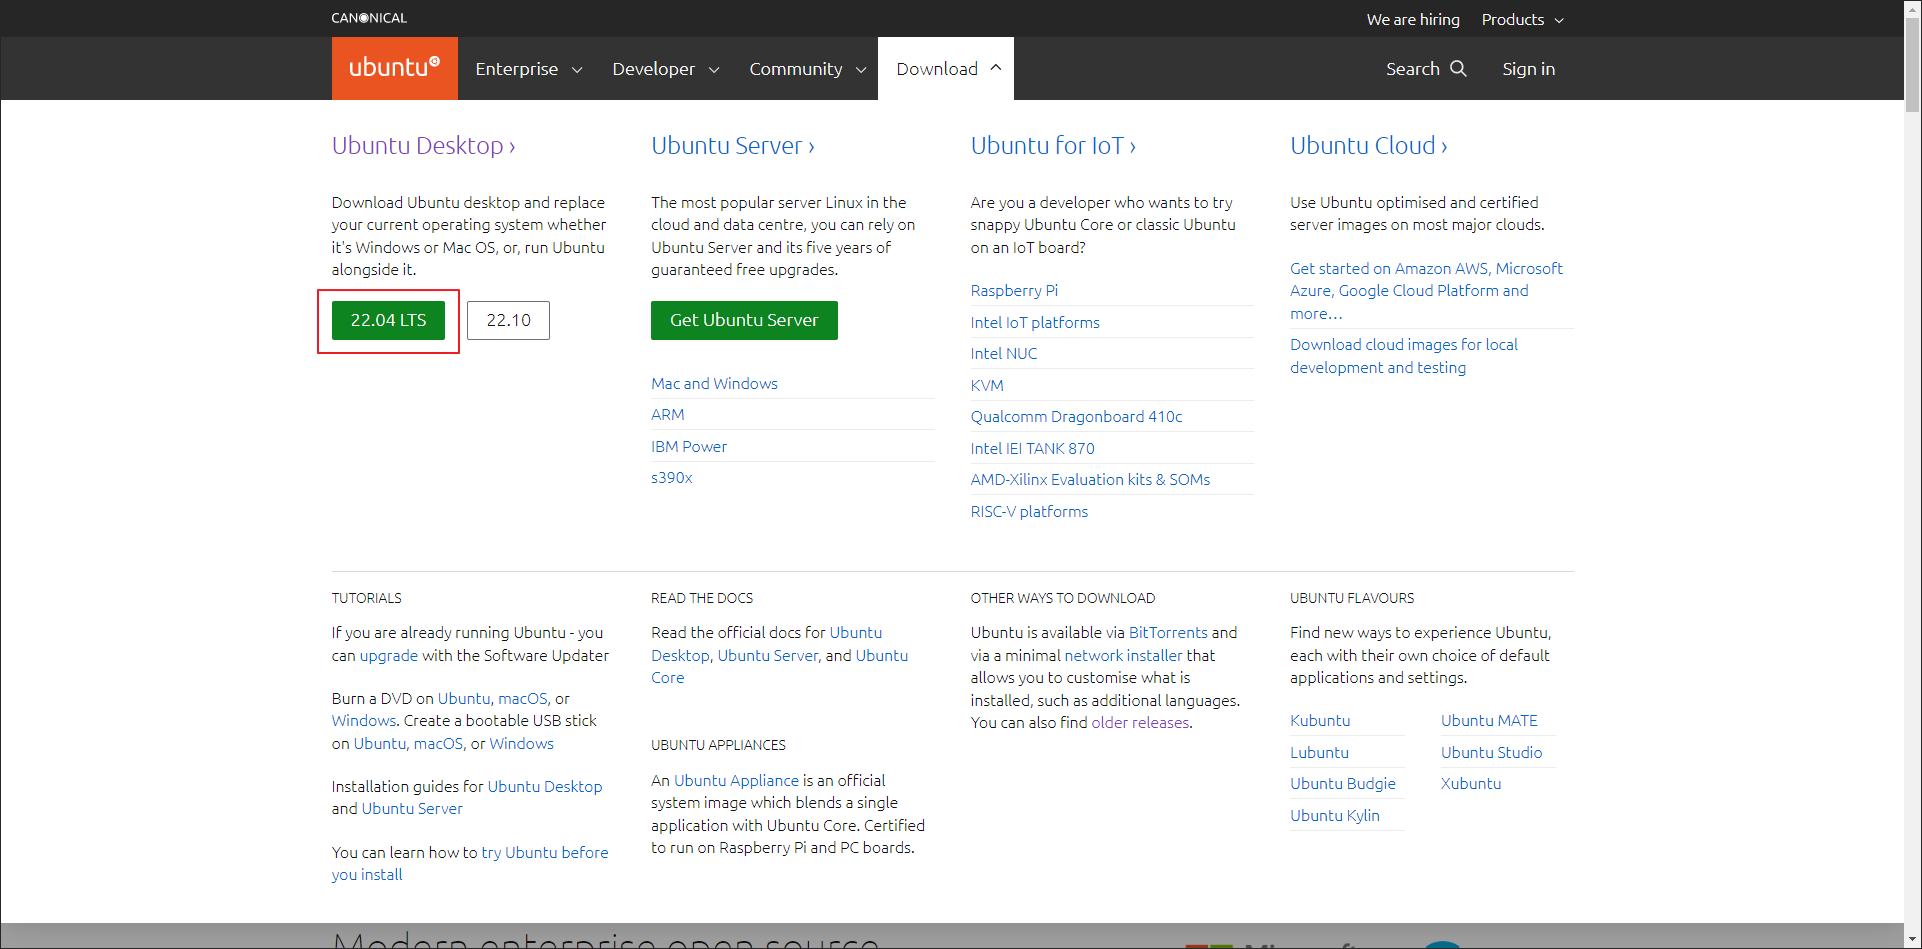
Task: Click Download cloud images for local development
Action: point(1404,355)
